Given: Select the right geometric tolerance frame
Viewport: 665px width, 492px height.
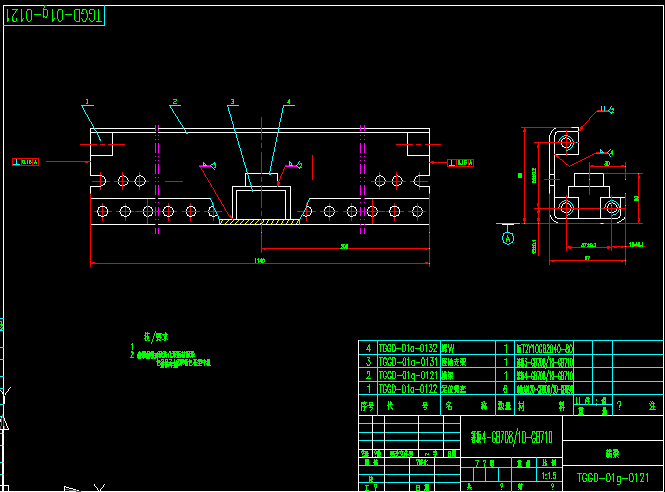Looking at the screenshot, I should tap(461, 161).
